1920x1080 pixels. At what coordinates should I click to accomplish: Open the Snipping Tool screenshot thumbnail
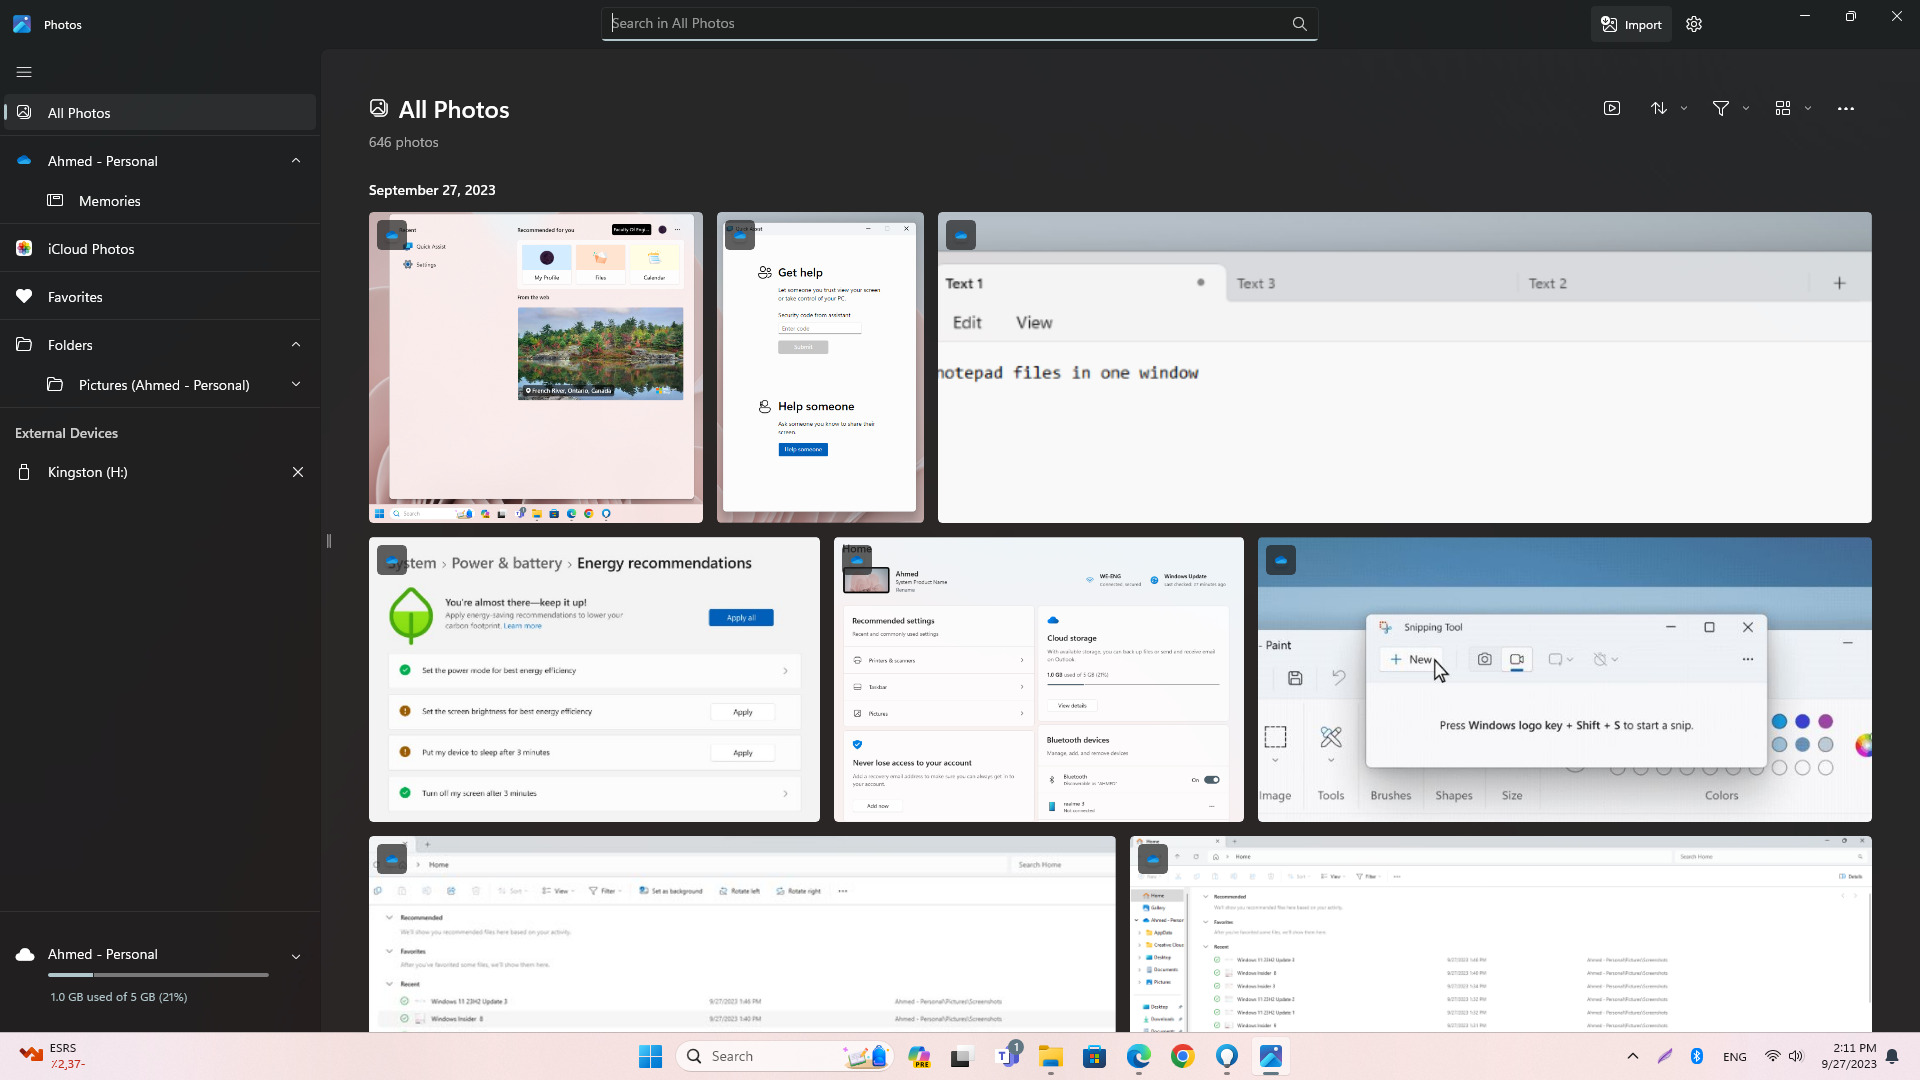(x=1565, y=680)
